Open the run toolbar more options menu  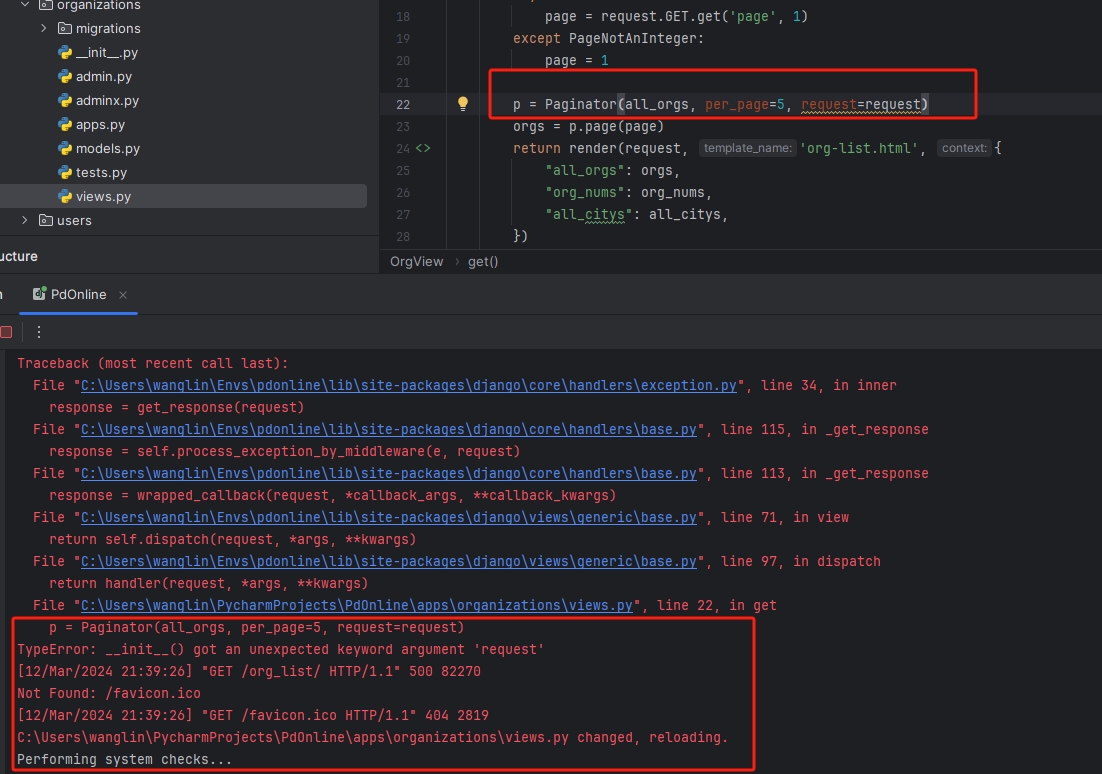coord(39,332)
